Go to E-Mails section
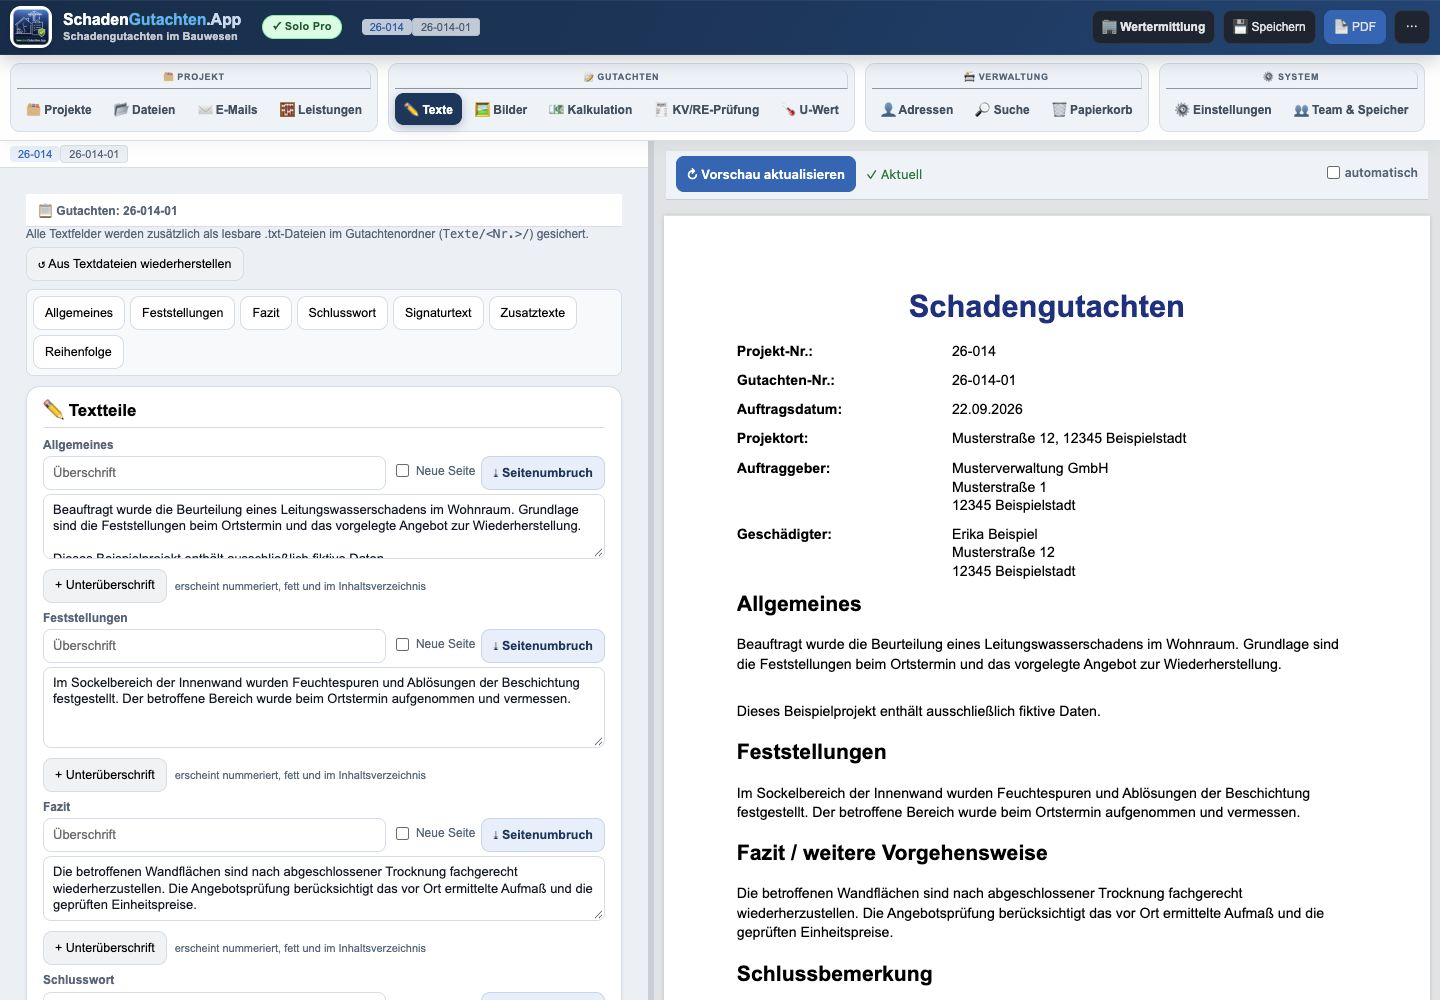 click(228, 110)
